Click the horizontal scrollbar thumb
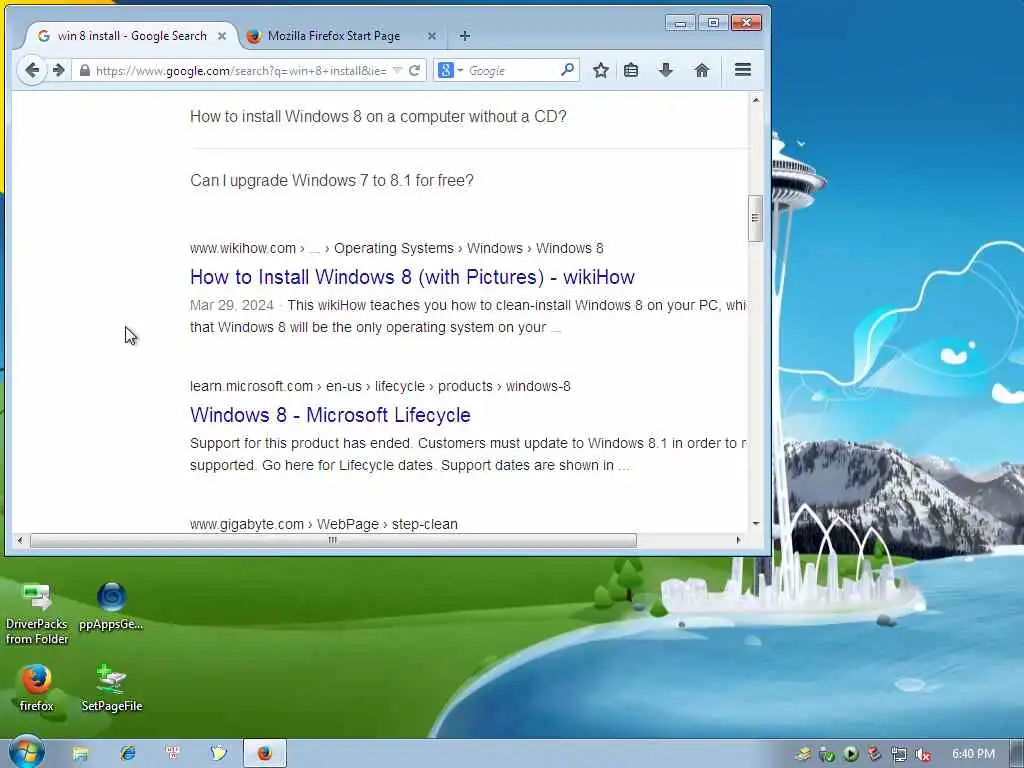 (x=333, y=540)
